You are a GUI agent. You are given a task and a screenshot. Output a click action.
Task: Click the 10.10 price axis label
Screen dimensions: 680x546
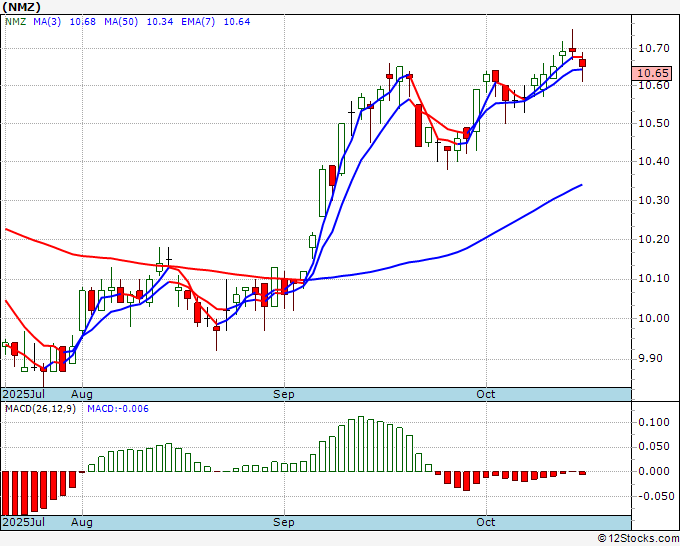[654, 278]
